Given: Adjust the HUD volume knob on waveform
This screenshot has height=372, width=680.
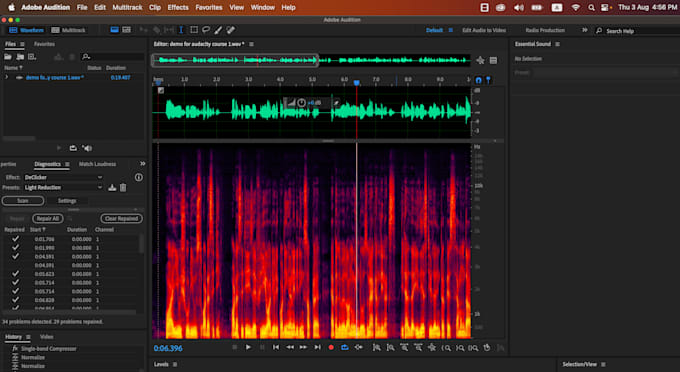Looking at the screenshot, I should [x=301, y=103].
